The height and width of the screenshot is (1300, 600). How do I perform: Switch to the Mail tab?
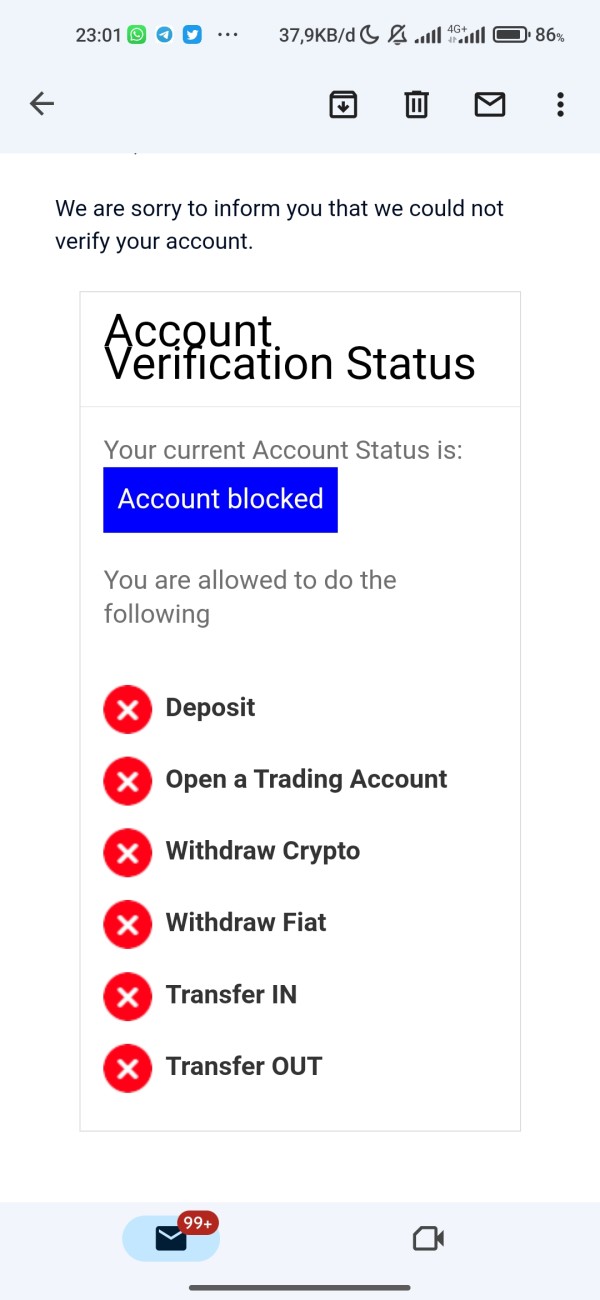click(x=171, y=1239)
